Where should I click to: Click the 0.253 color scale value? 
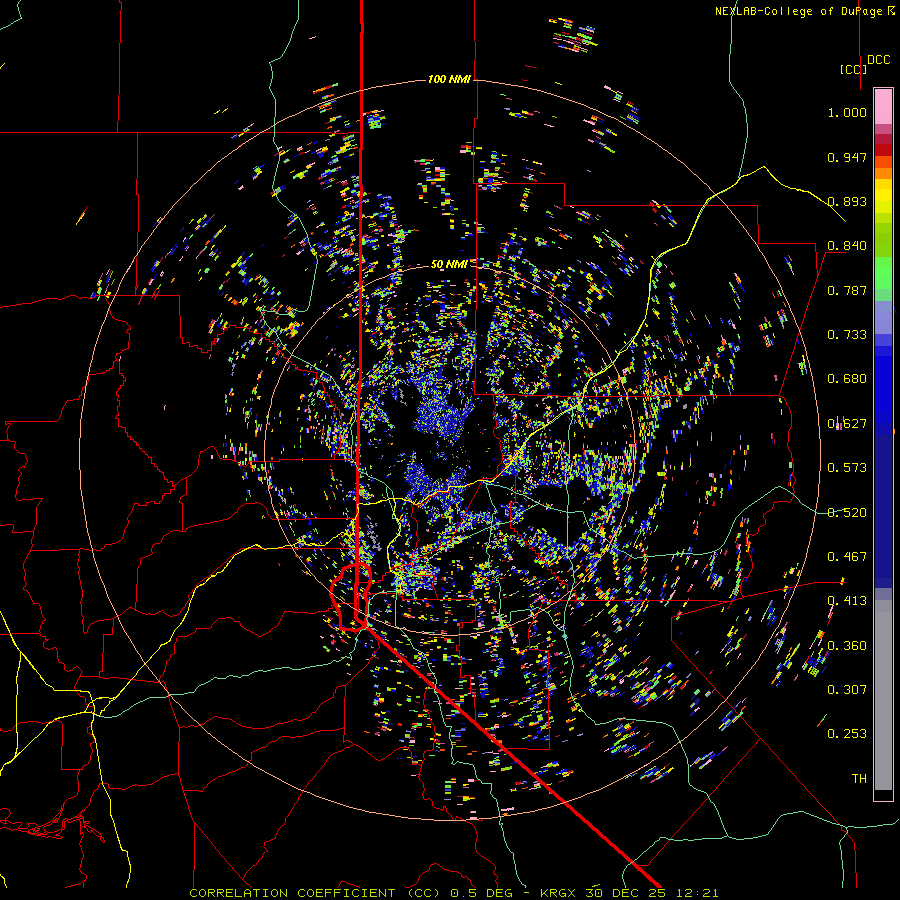847,734
